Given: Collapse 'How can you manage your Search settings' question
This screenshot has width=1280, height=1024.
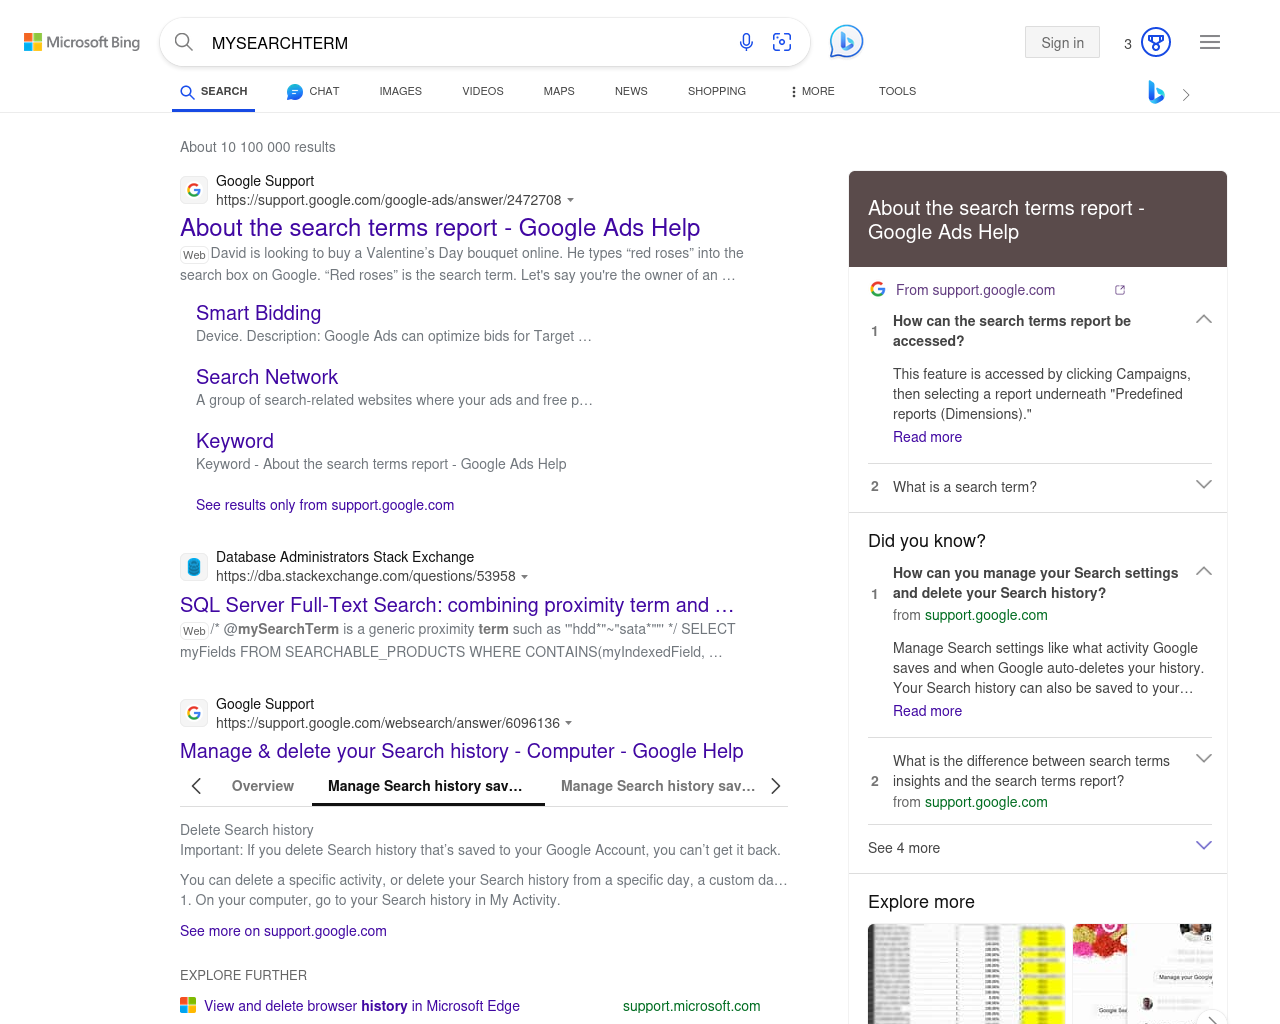Looking at the screenshot, I should point(1204,571).
